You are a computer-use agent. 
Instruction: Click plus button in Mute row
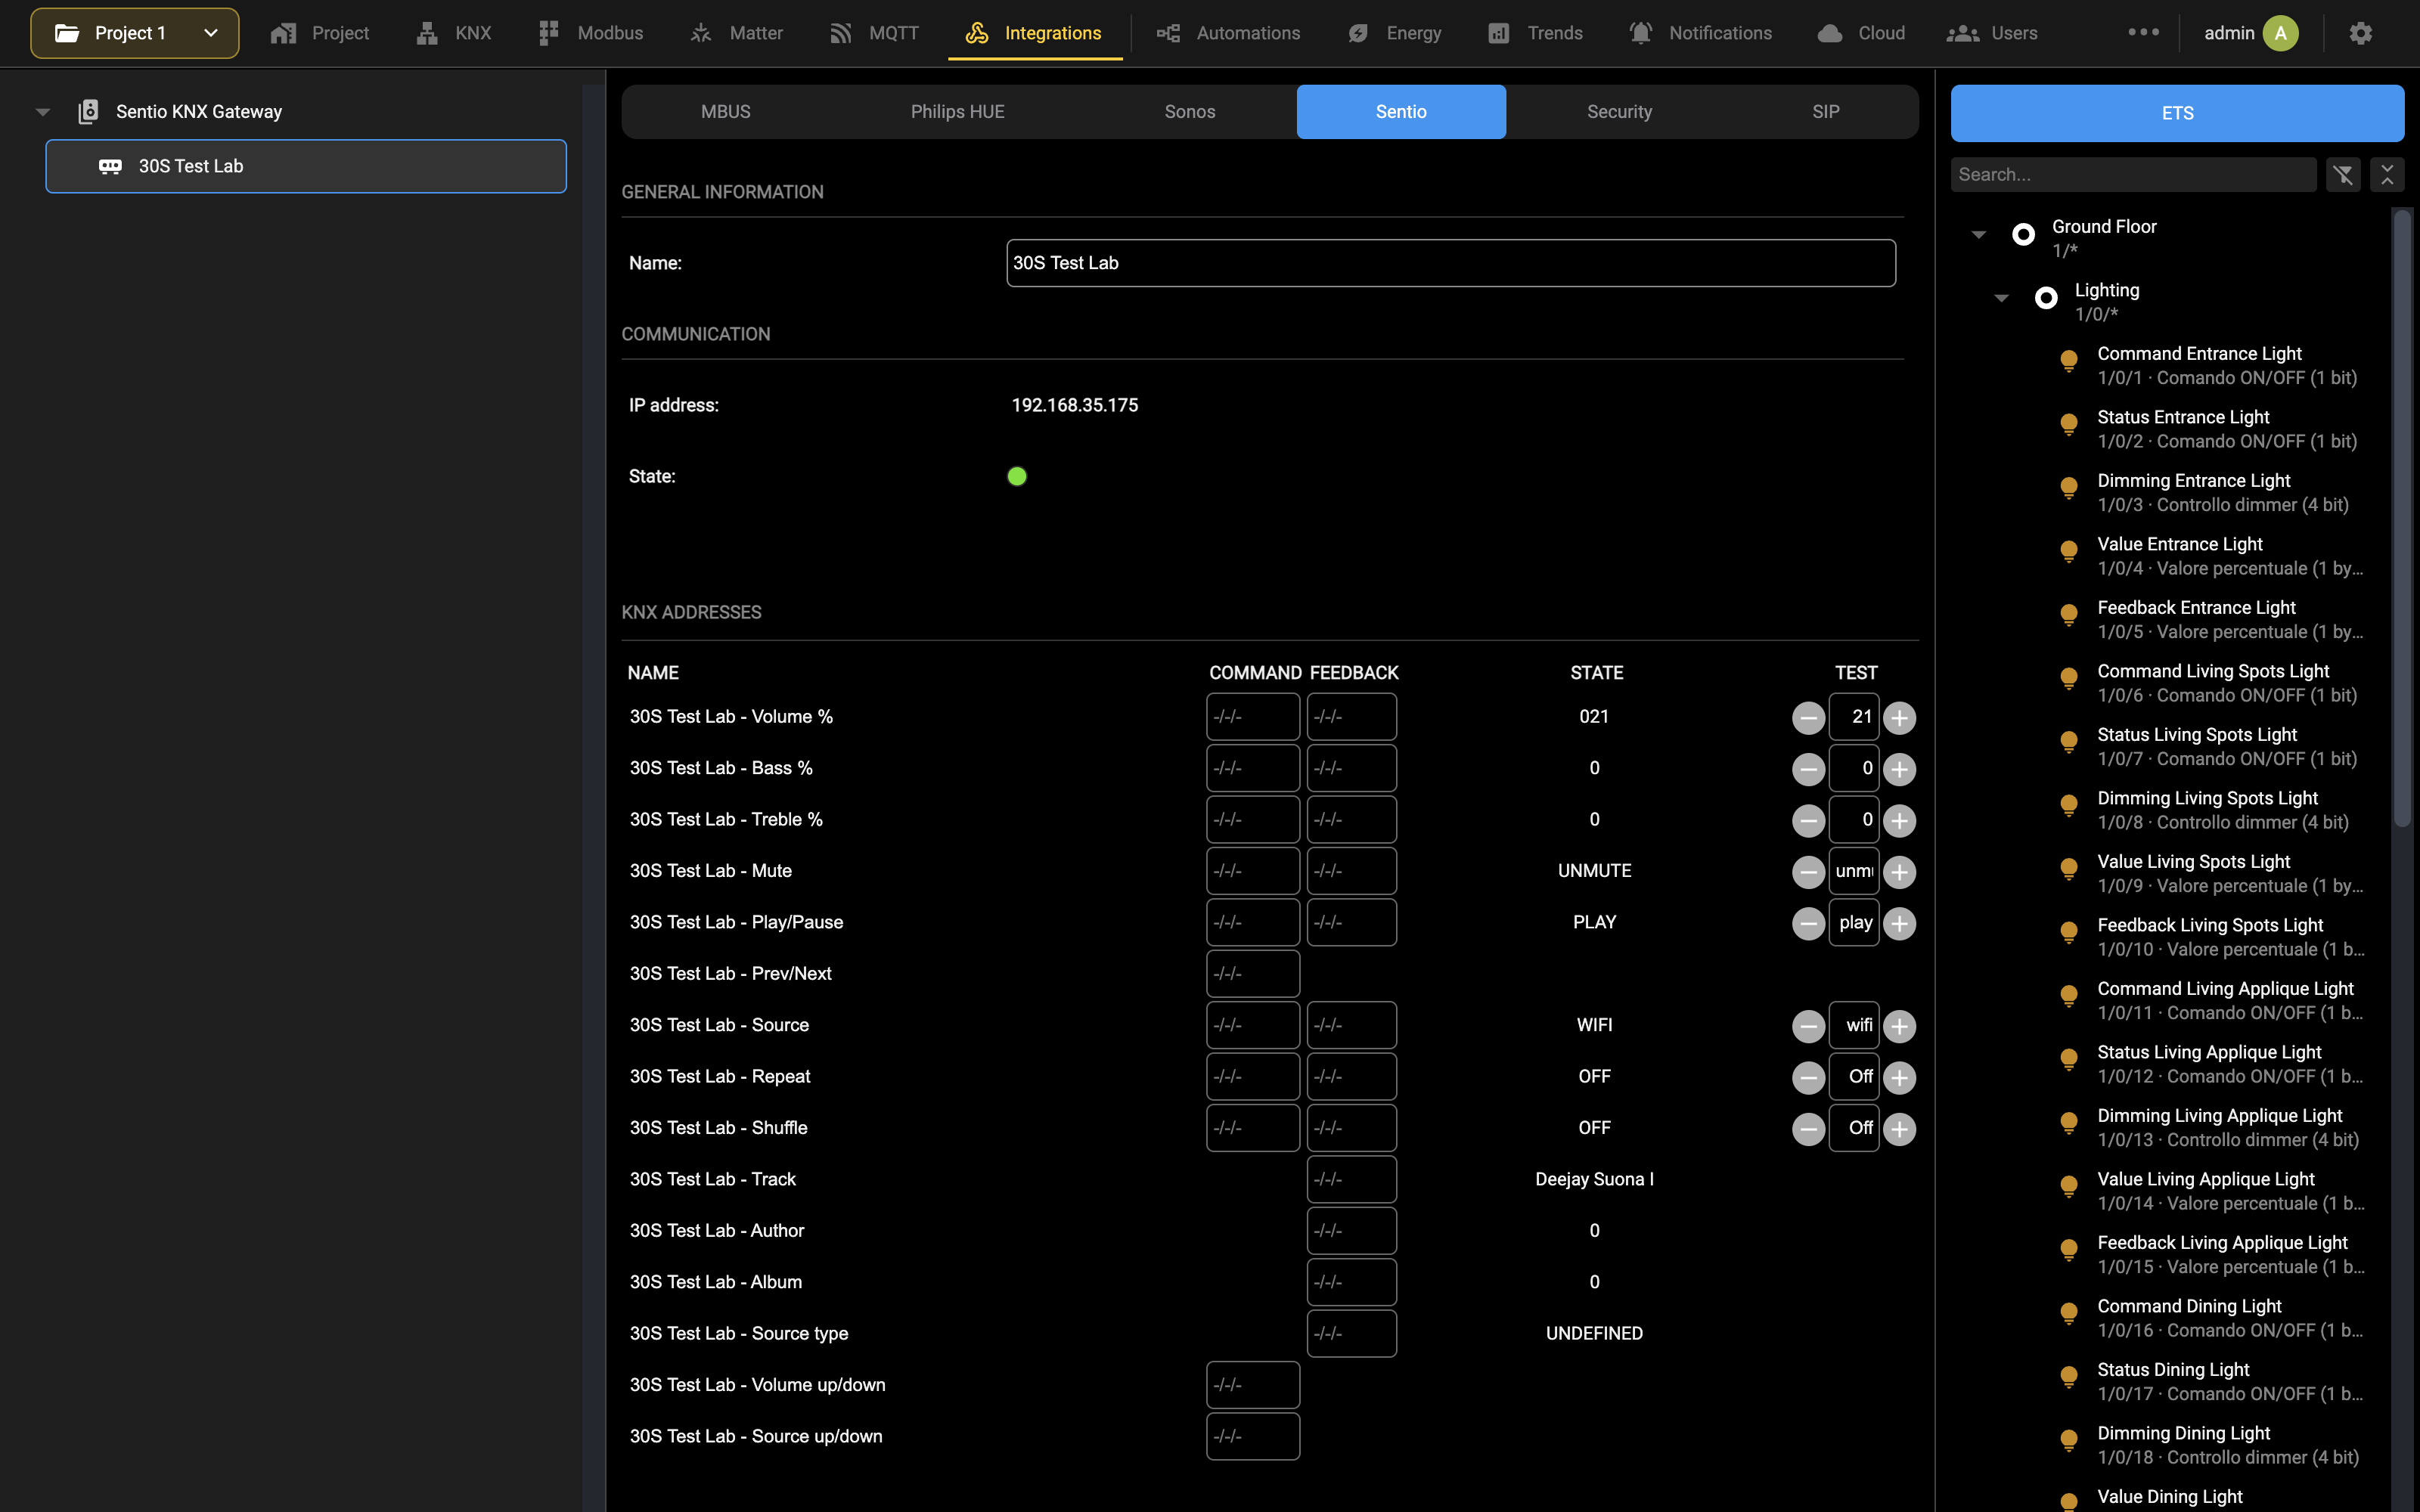1899,872
